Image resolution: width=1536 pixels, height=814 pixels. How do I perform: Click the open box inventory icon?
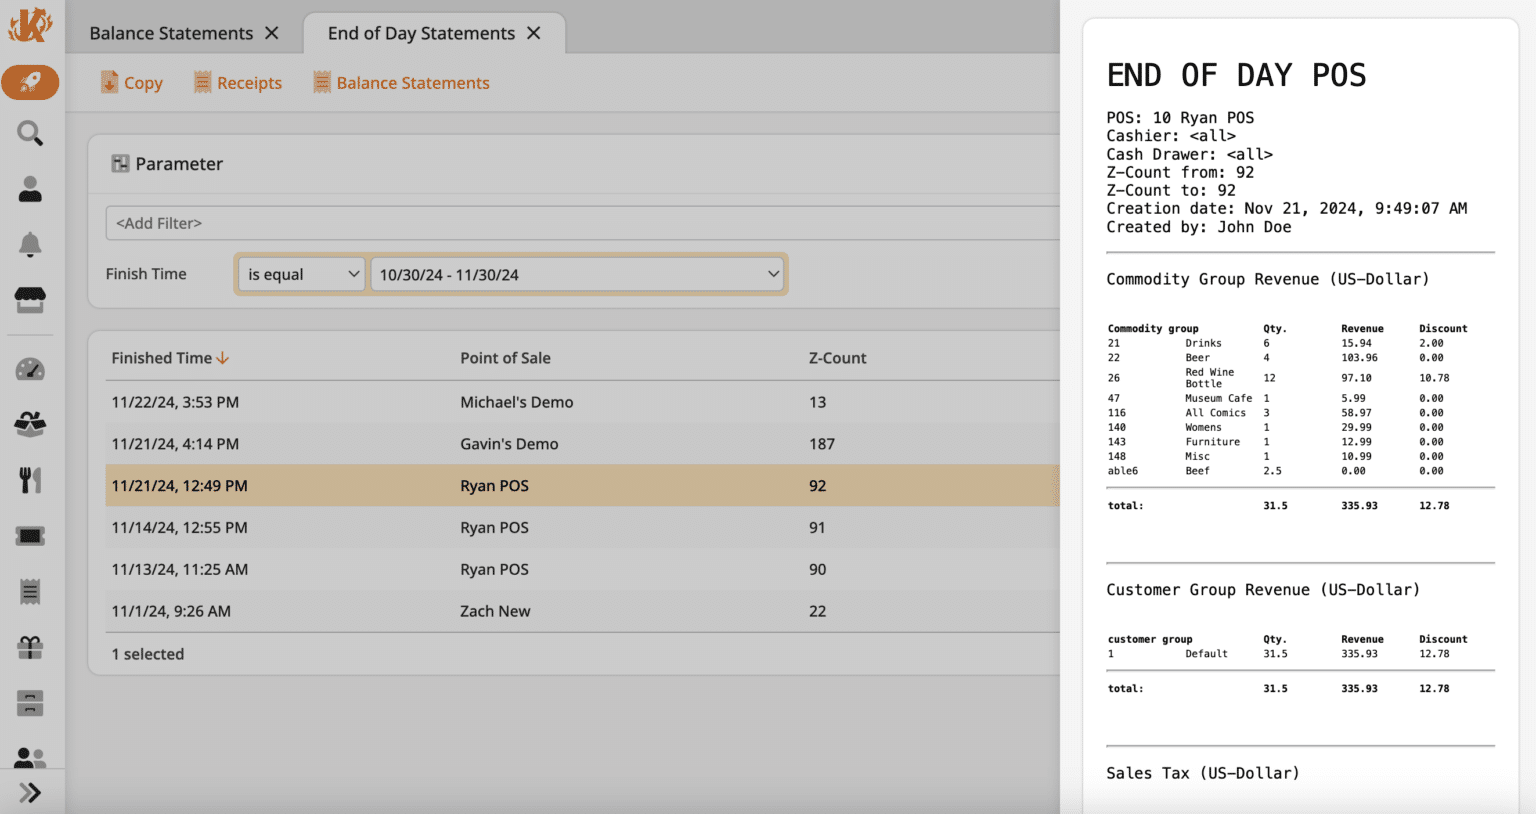pyautogui.click(x=30, y=425)
